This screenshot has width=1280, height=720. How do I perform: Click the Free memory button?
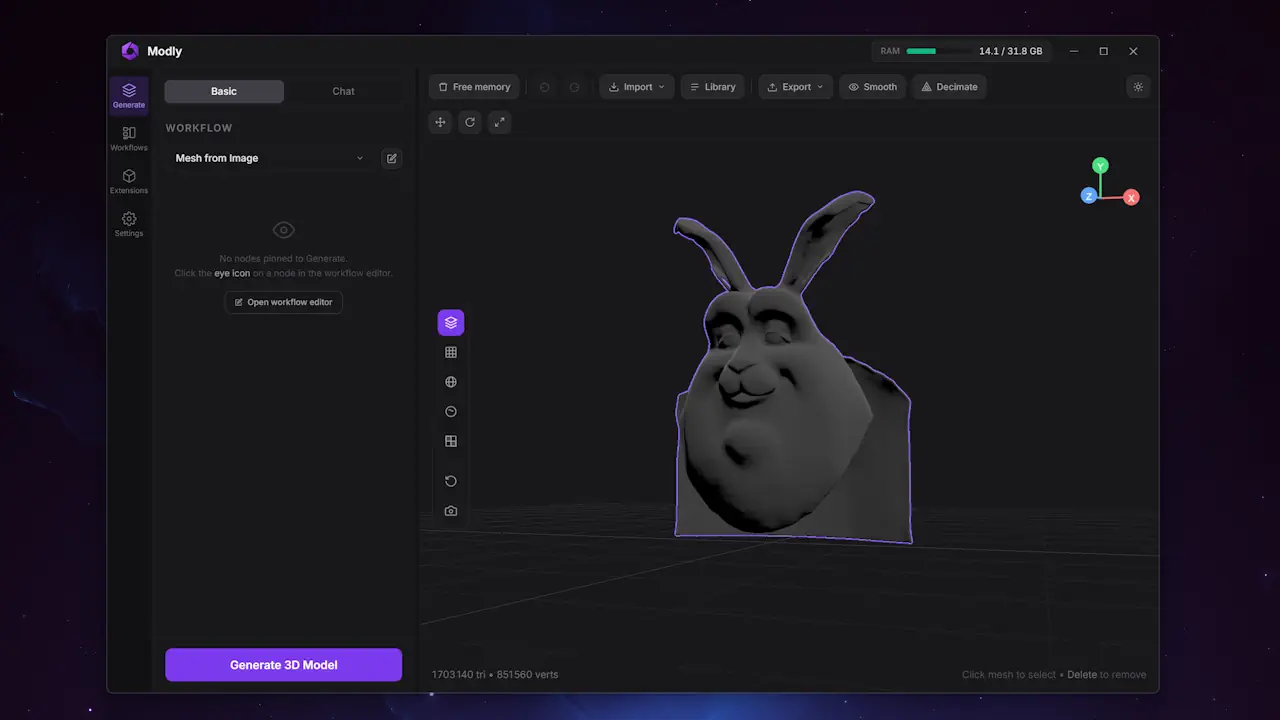[x=474, y=87]
